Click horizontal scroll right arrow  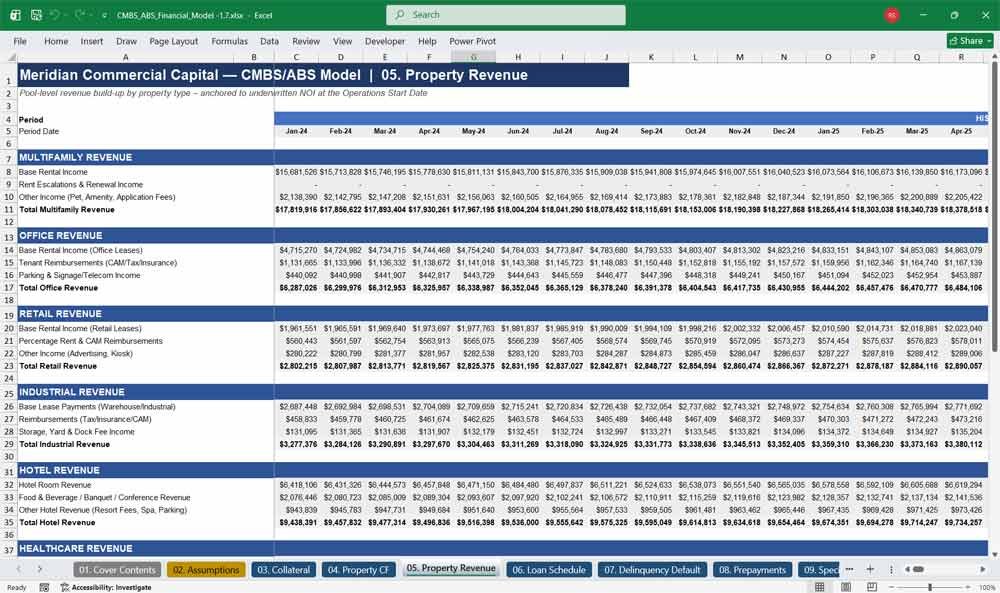click(983, 569)
